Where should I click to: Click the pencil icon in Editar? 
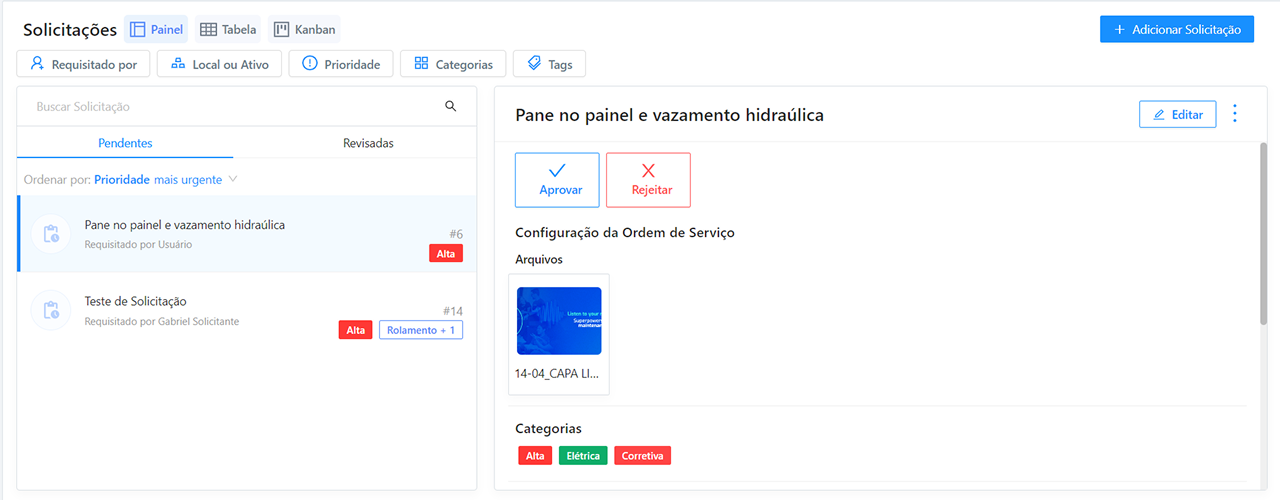[x=1160, y=115]
